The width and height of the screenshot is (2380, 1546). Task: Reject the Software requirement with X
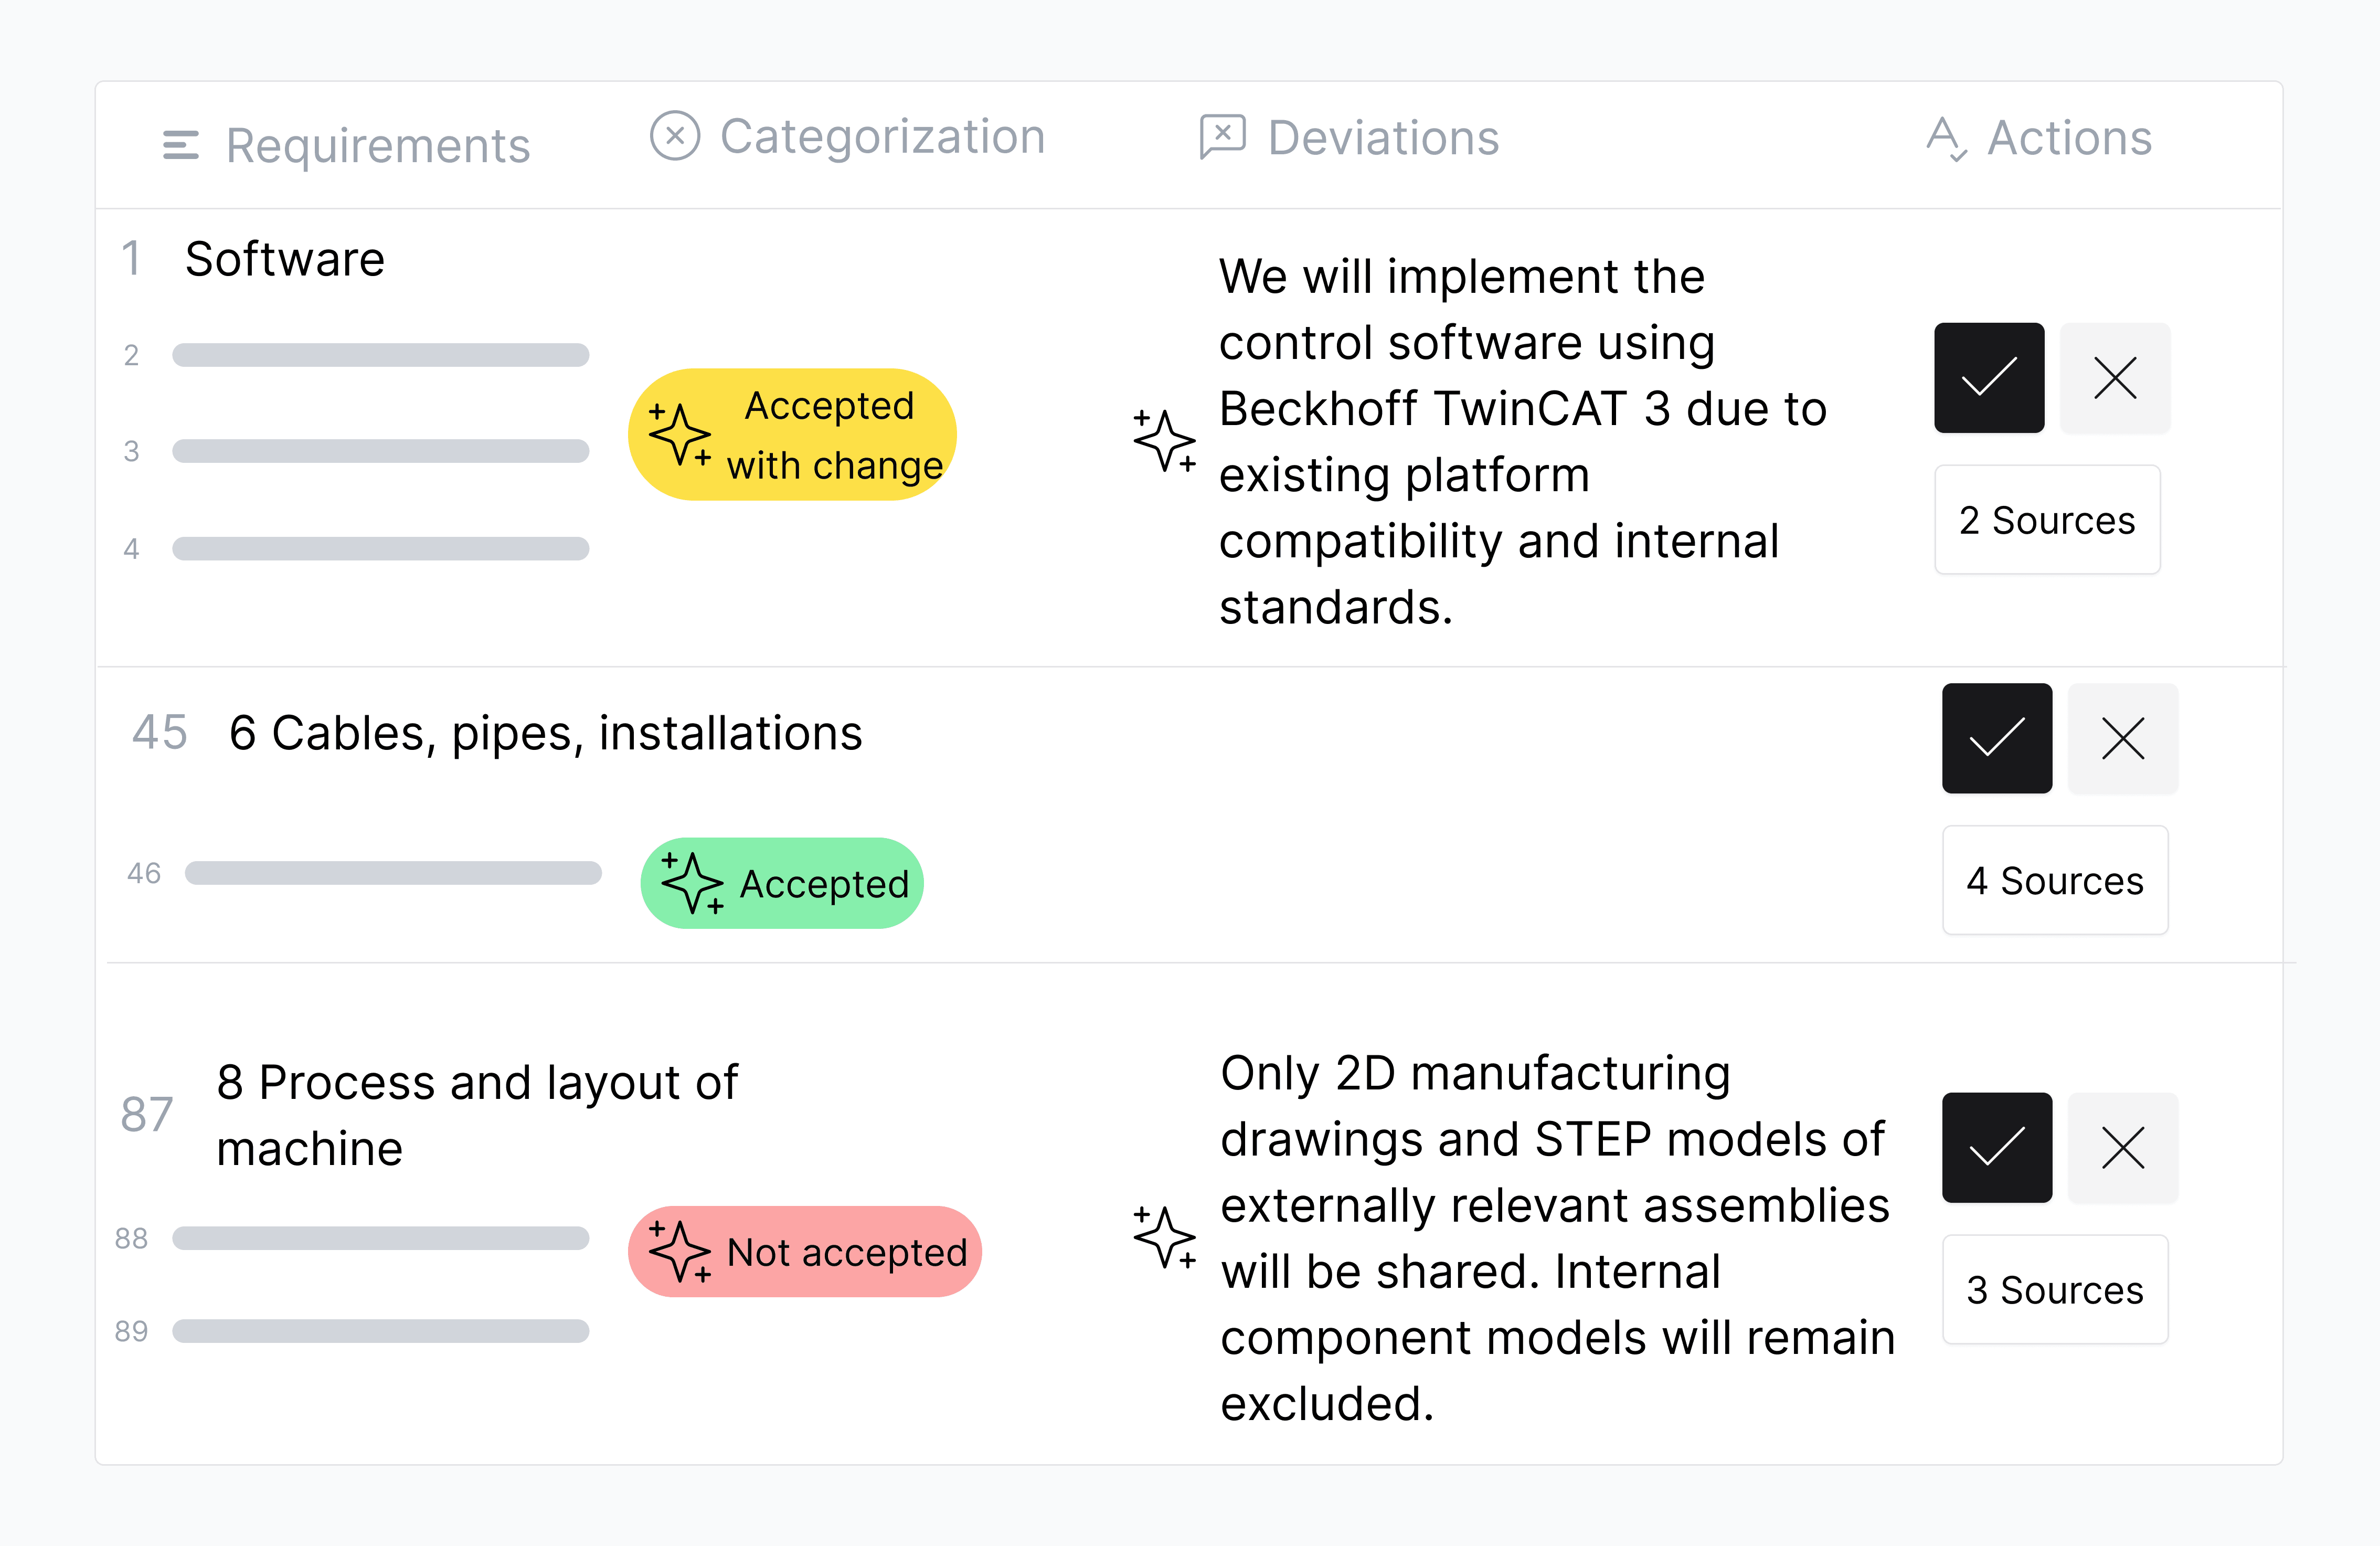pyautogui.click(x=2115, y=378)
